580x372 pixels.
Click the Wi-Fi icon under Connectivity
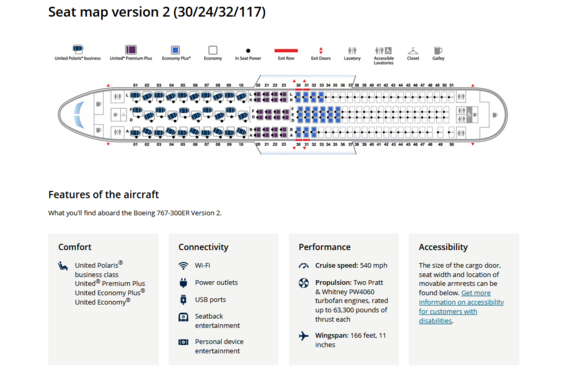pyautogui.click(x=183, y=266)
